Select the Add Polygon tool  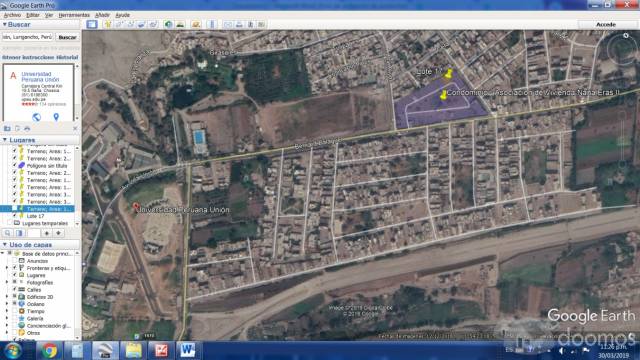coord(119,24)
